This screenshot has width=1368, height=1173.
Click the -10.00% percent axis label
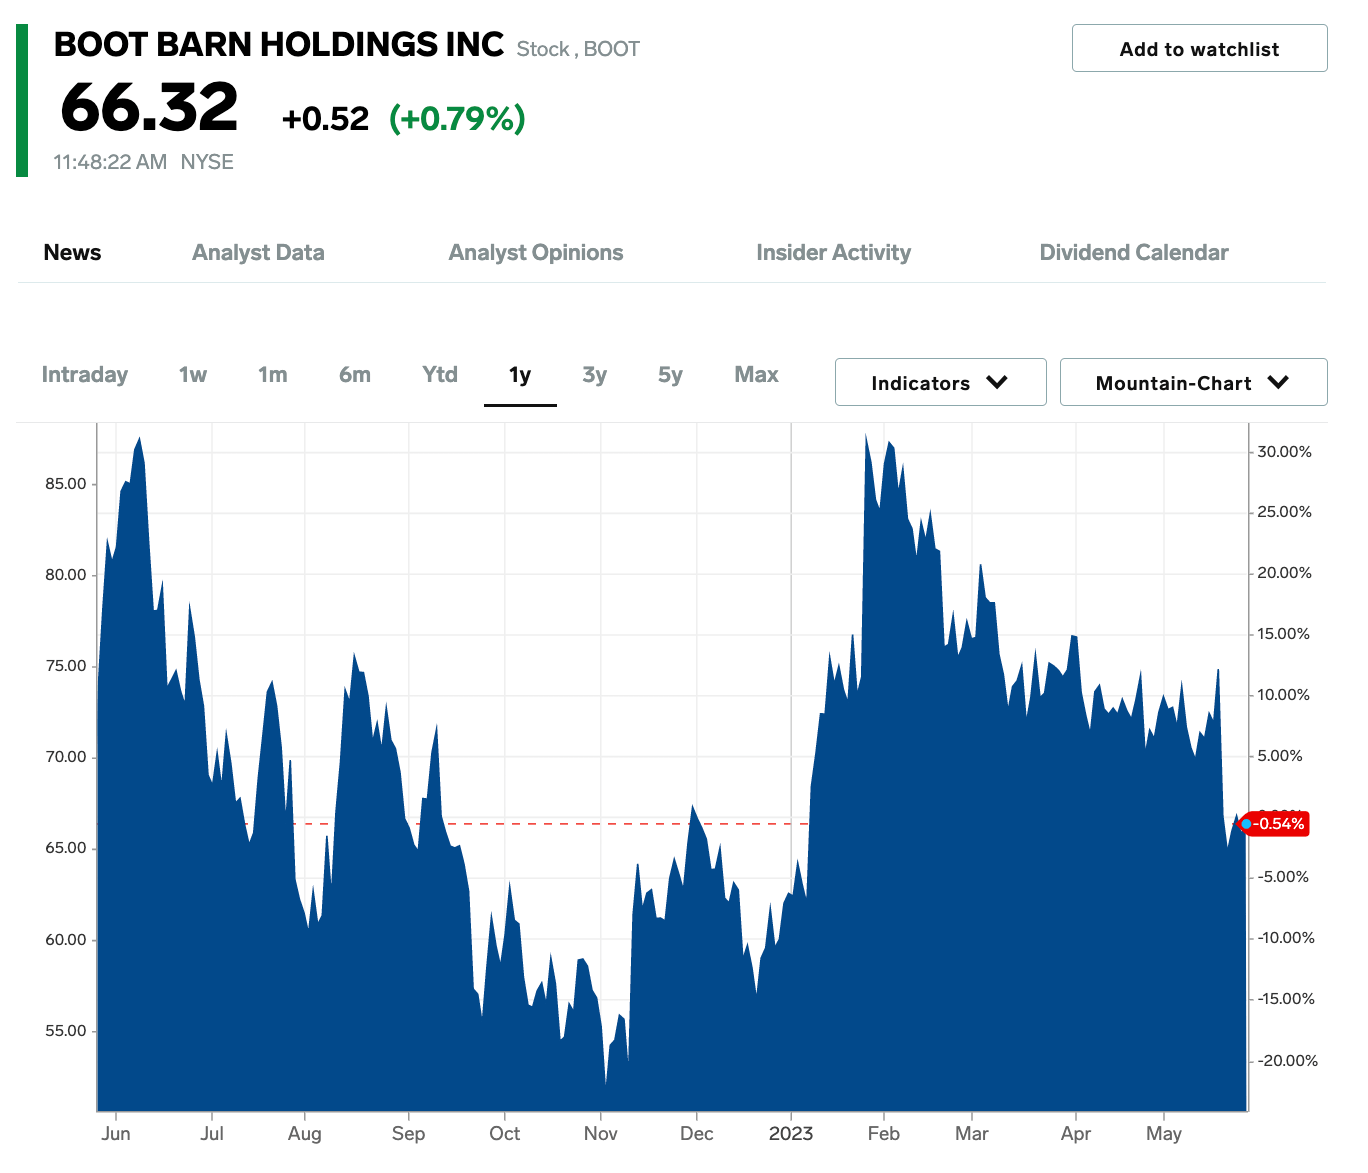coord(1285,938)
